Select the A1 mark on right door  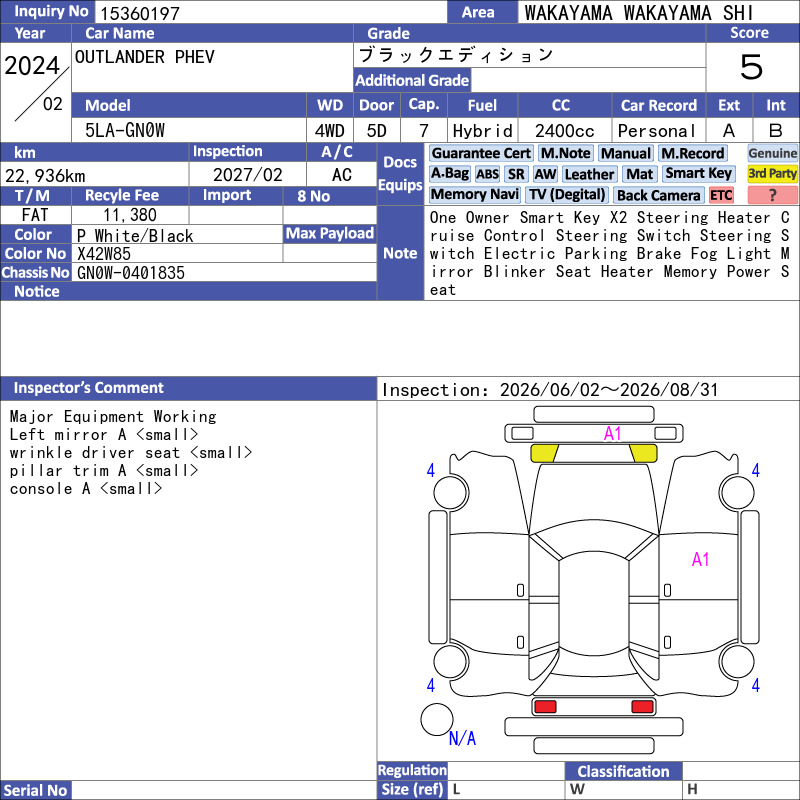(x=701, y=560)
